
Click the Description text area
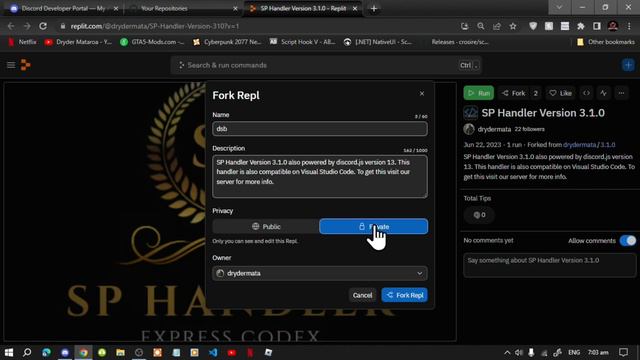pos(320,176)
